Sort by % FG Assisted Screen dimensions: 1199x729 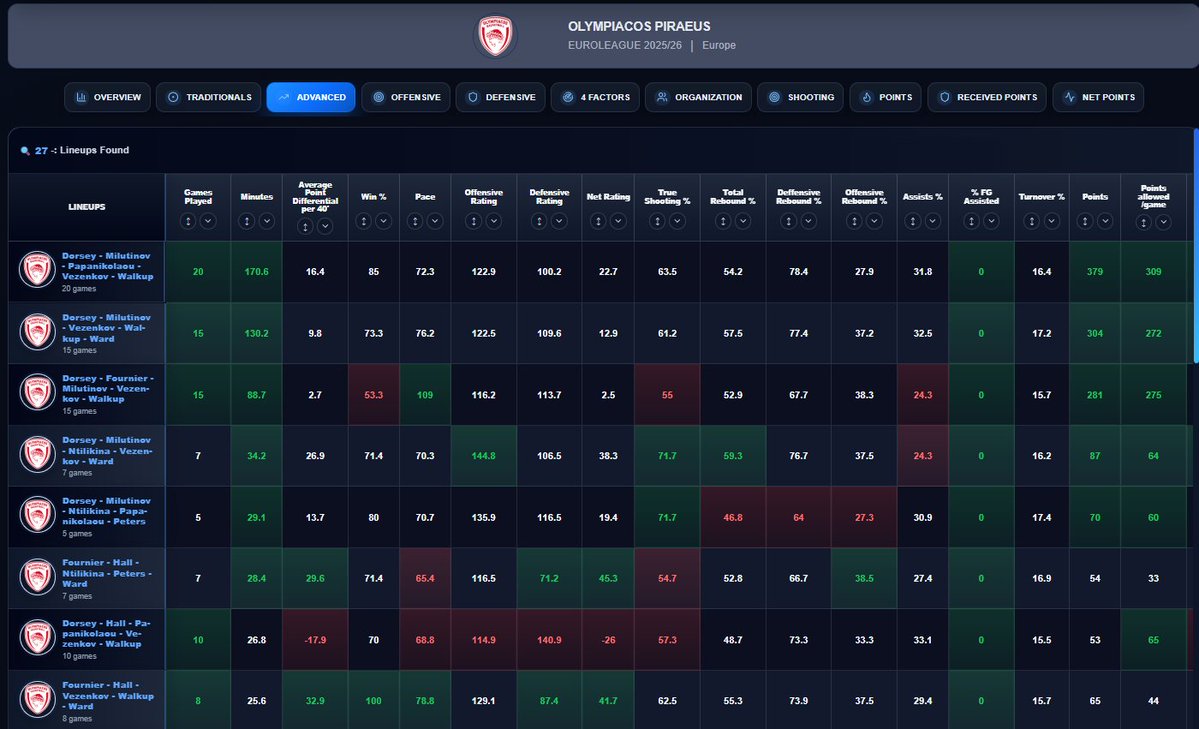[x=971, y=221]
